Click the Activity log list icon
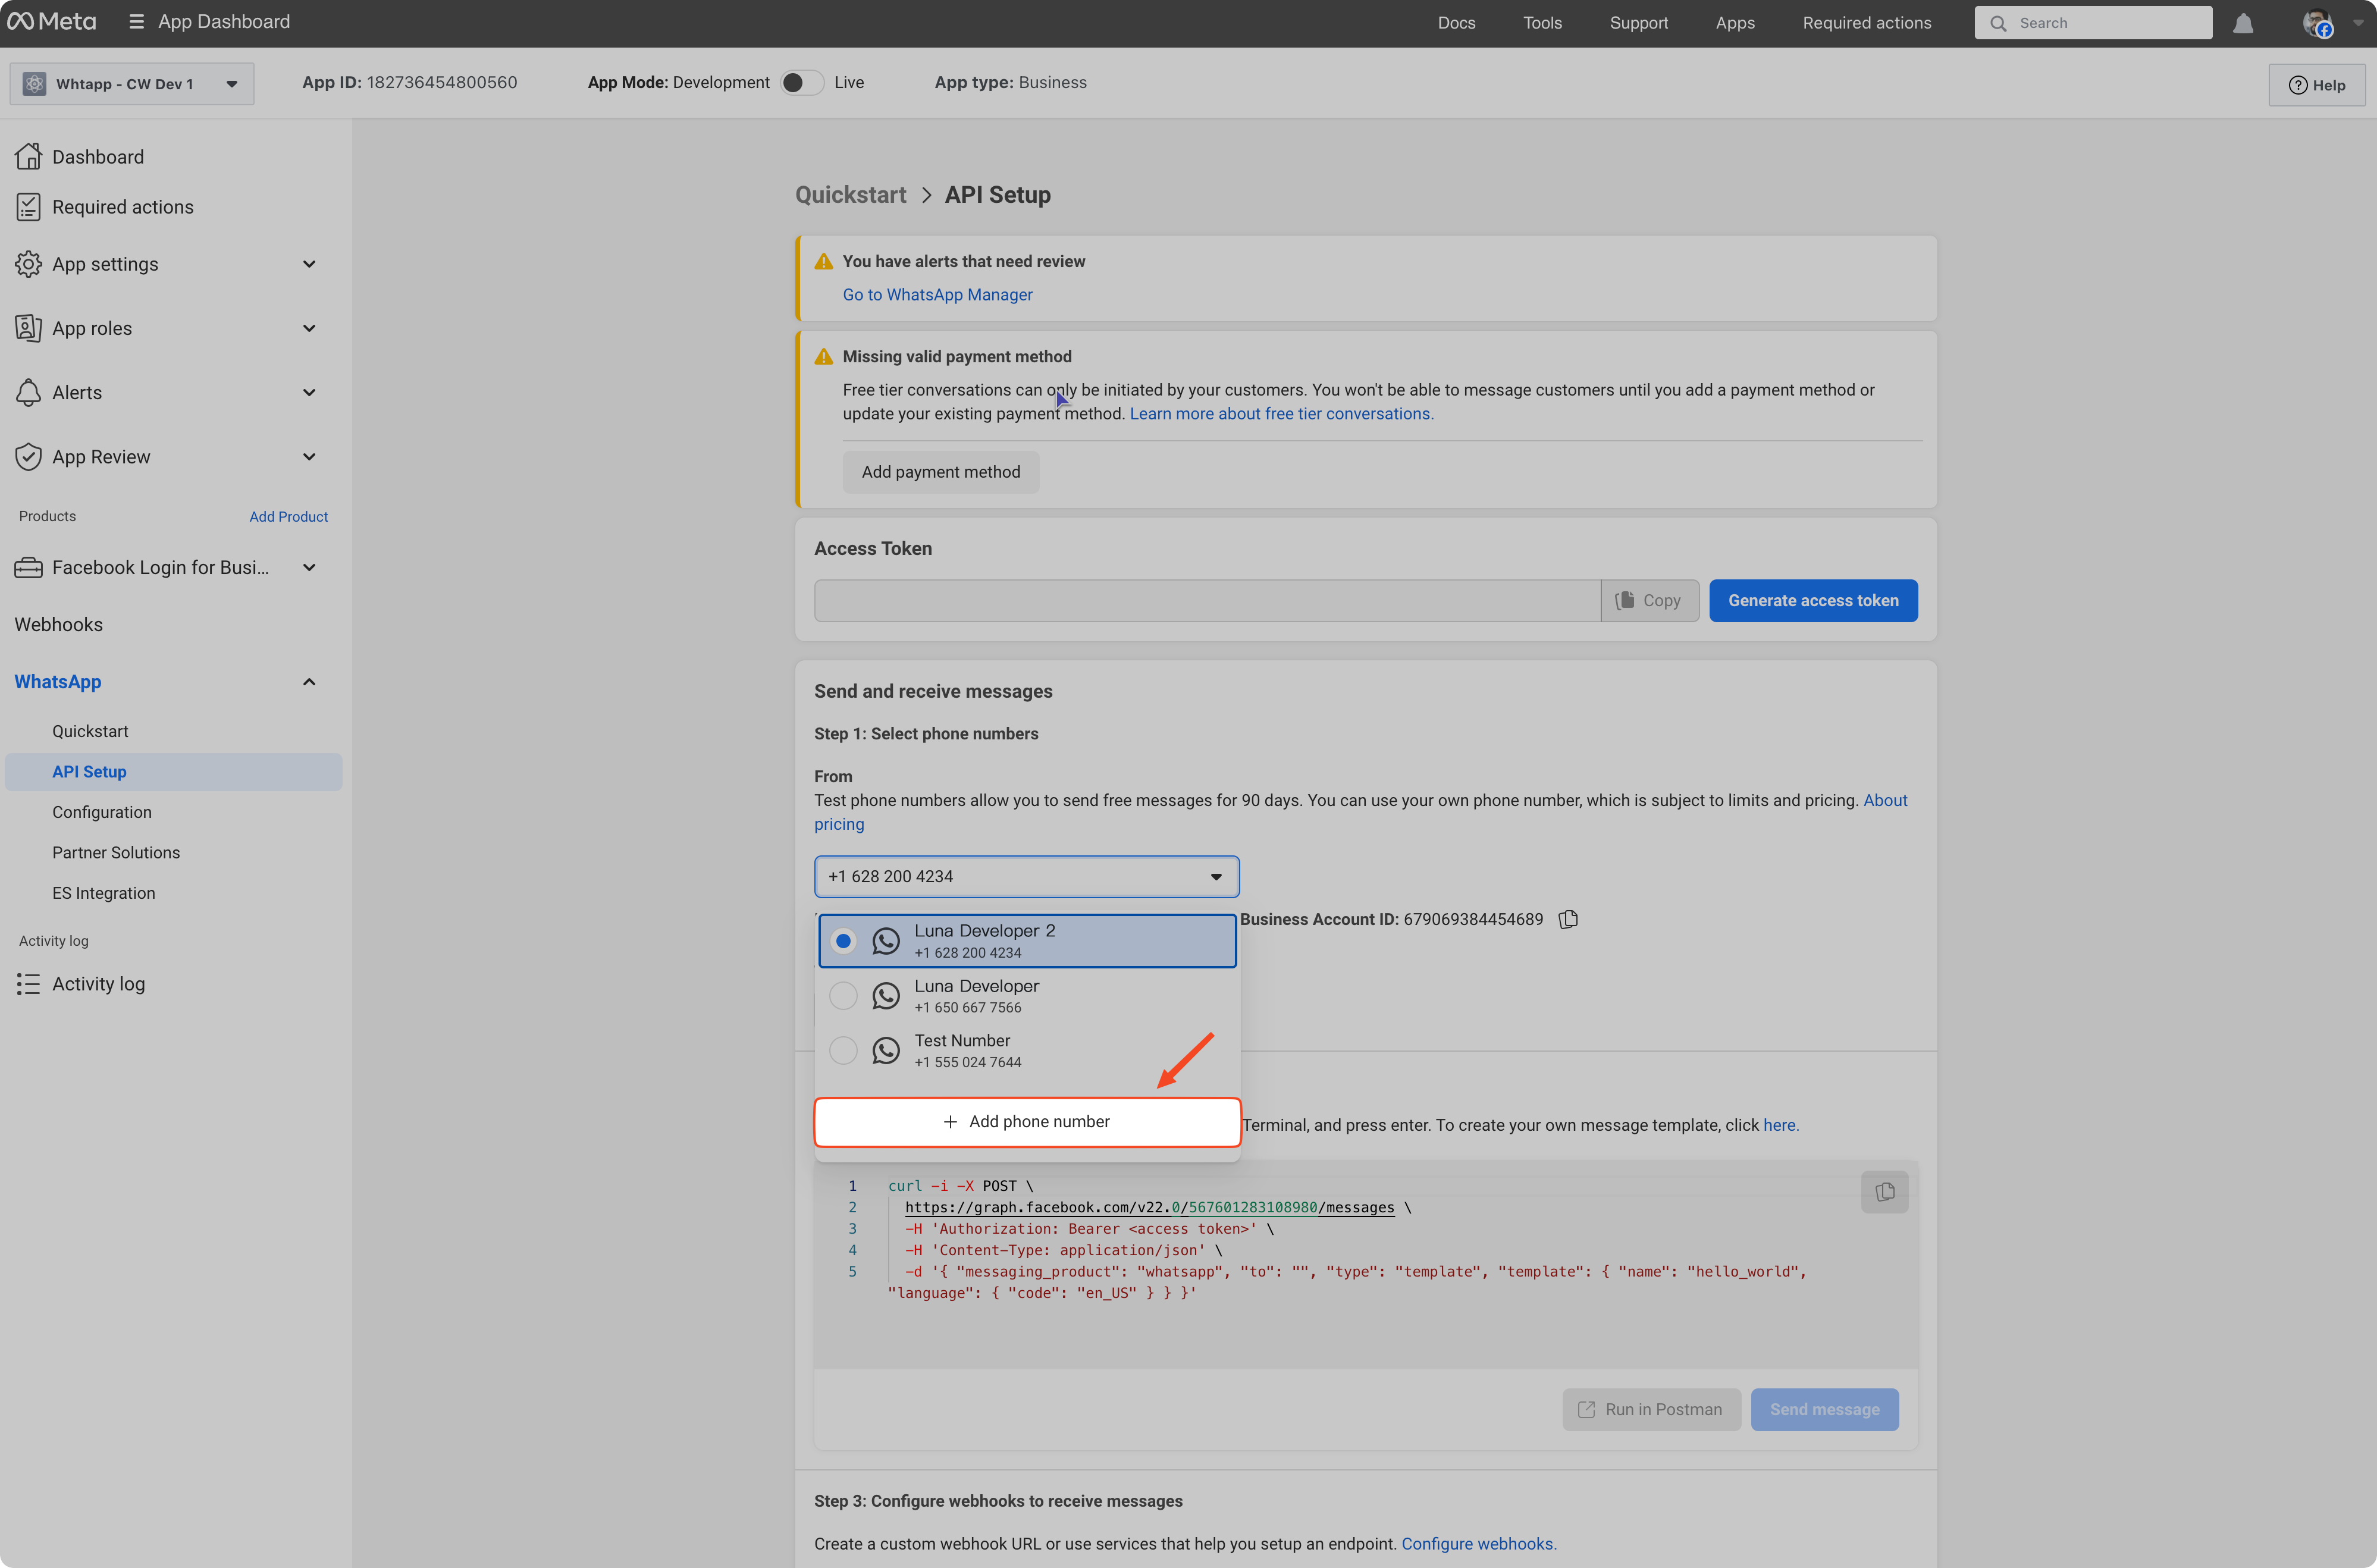Image resolution: width=2377 pixels, height=1568 pixels. coord(28,984)
